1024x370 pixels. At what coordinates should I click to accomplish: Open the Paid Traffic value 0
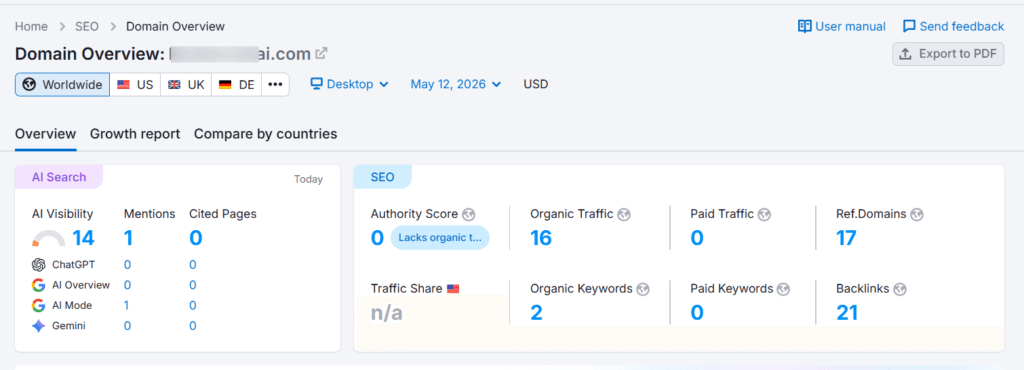tap(697, 238)
